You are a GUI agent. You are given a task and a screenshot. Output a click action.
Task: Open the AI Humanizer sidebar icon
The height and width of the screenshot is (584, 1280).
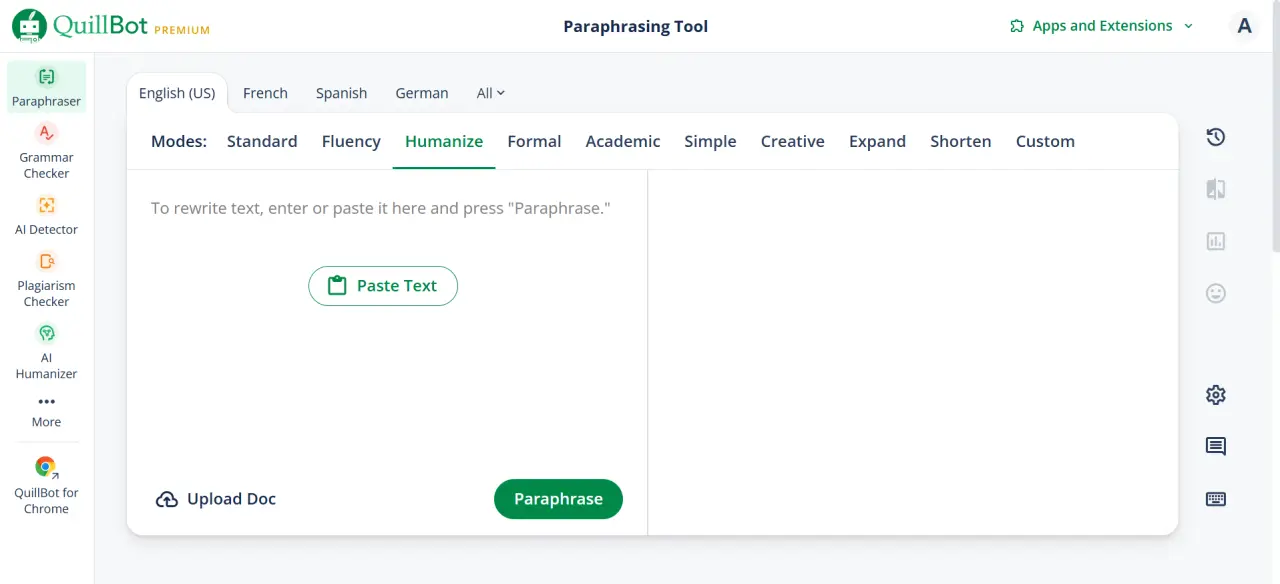click(x=46, y=333)
